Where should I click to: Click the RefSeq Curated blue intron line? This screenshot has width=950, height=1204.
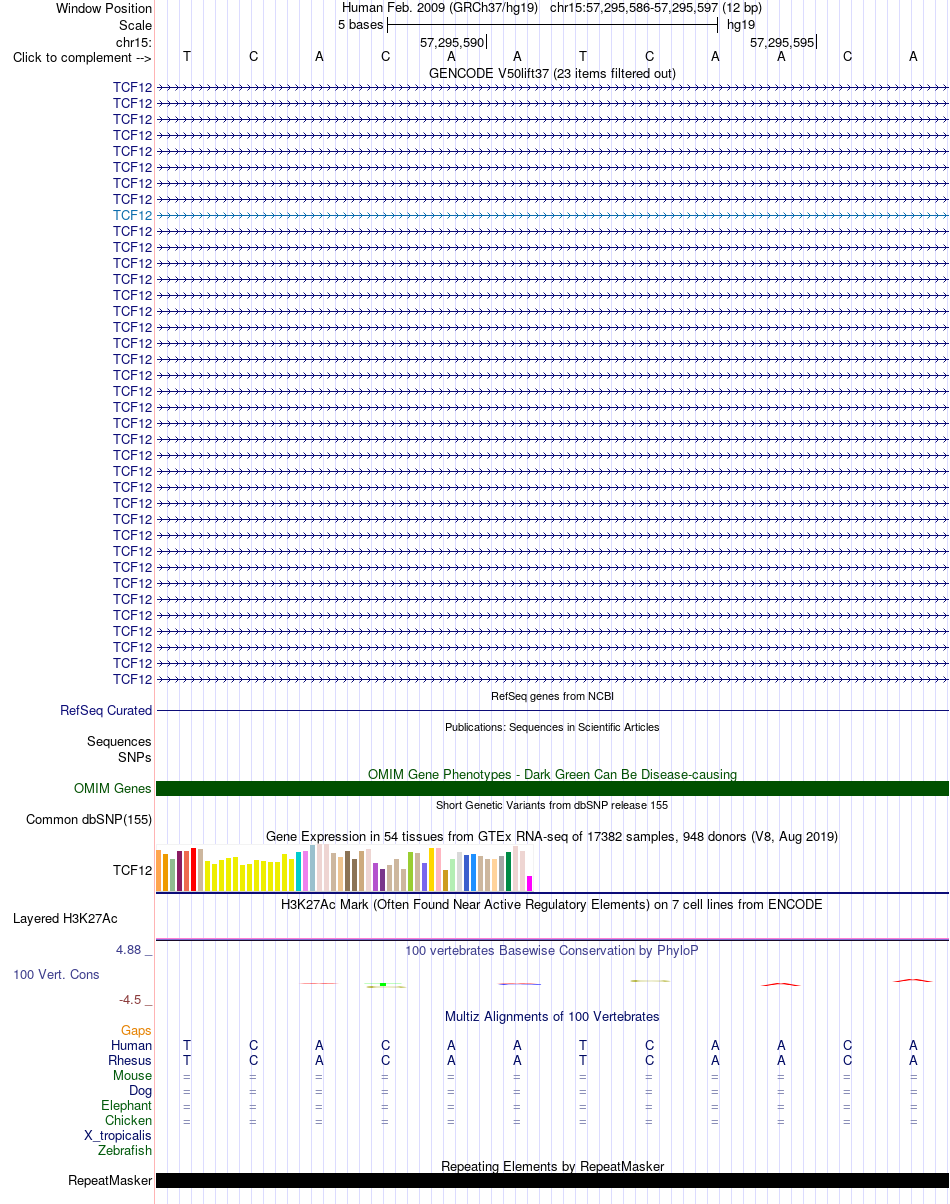click(552, 710)
